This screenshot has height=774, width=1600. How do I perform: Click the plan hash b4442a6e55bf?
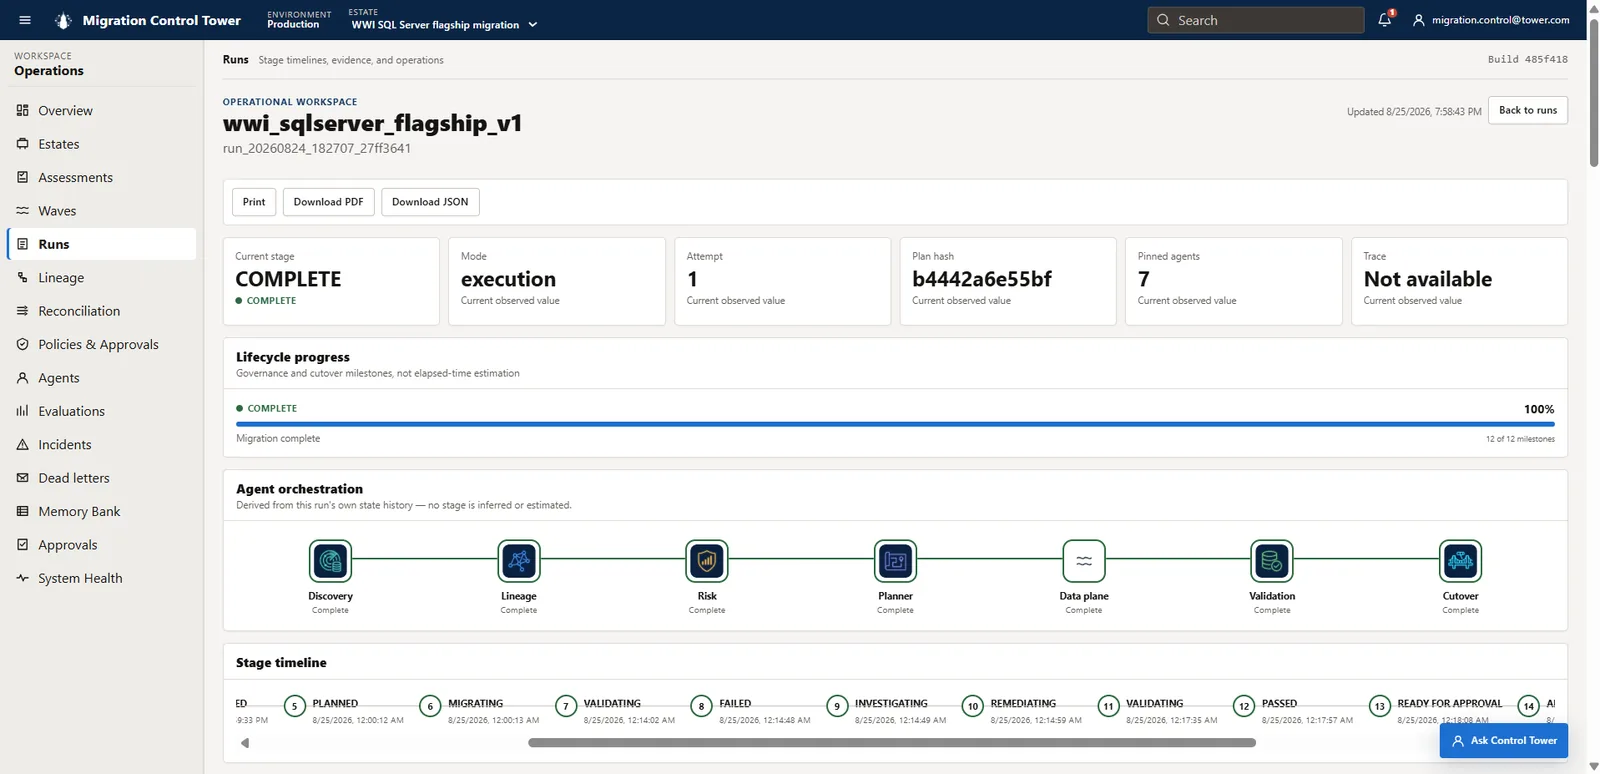coord(982,279)
